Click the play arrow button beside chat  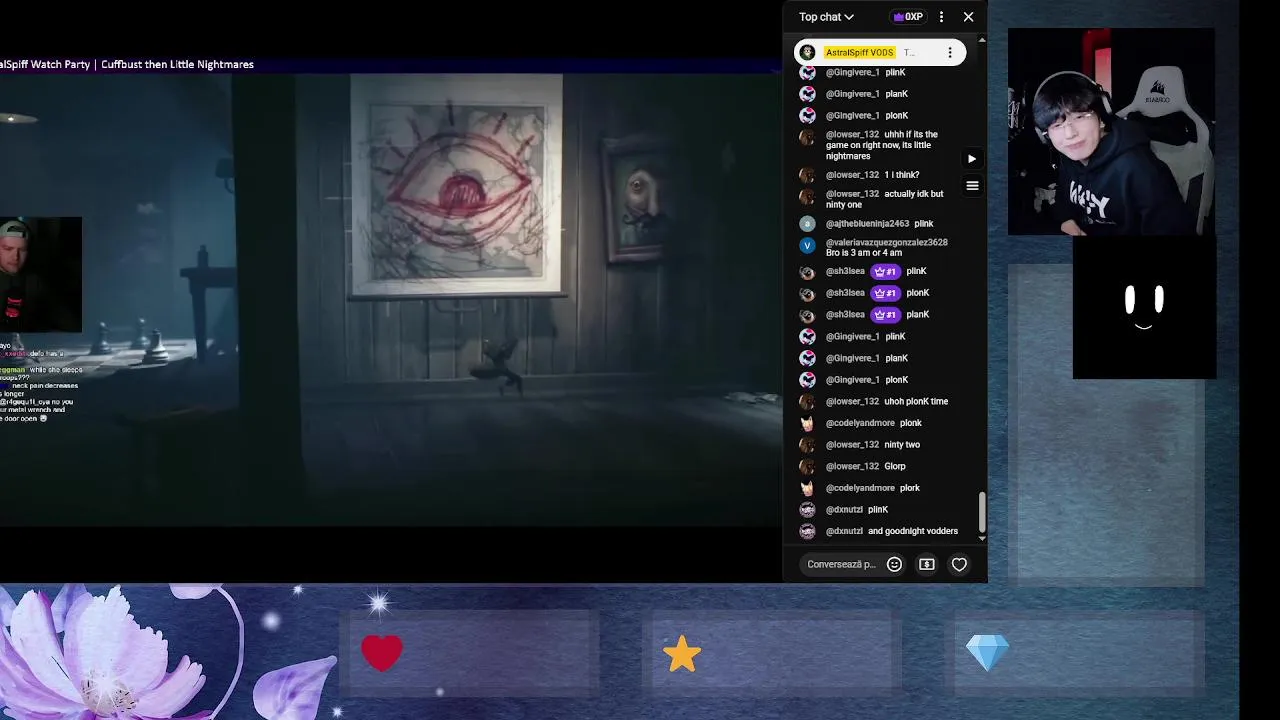pos(972,159)
